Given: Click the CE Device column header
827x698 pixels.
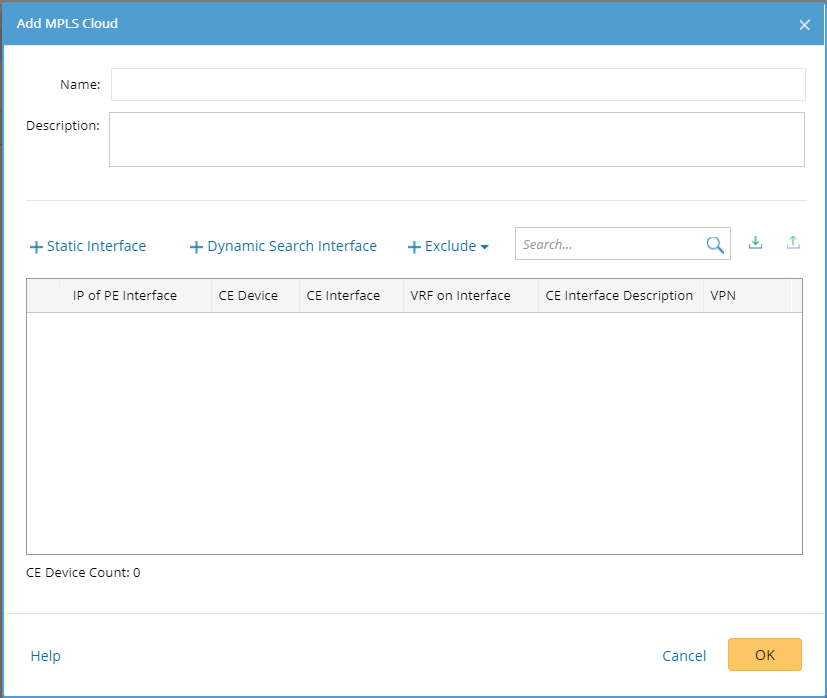Looking at the screenshot, I should [x=248, y=296].
